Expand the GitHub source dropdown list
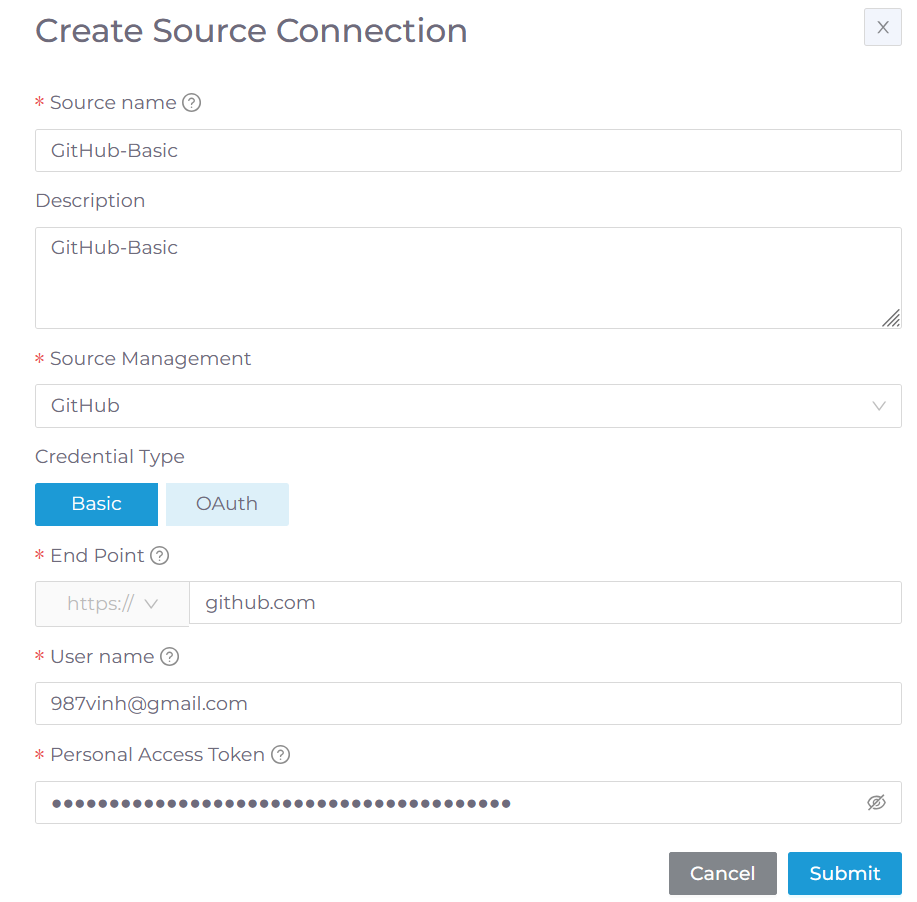This screenshot has width=917, height=902. tap(468, 406)
